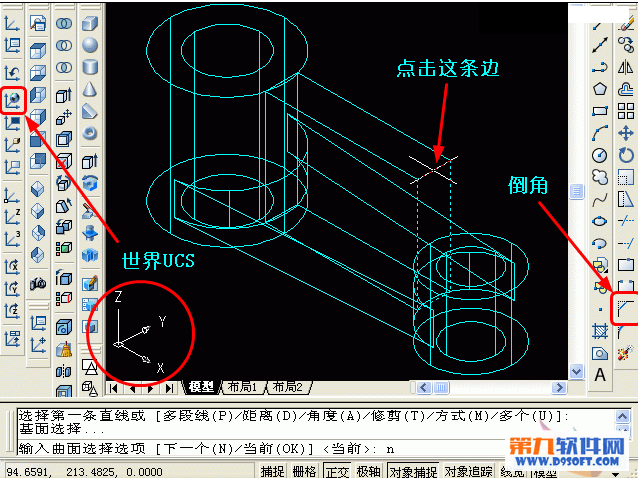This screenshot has width=638, height=478.
Task: Create a Box solid
Action: click(90, 23)
